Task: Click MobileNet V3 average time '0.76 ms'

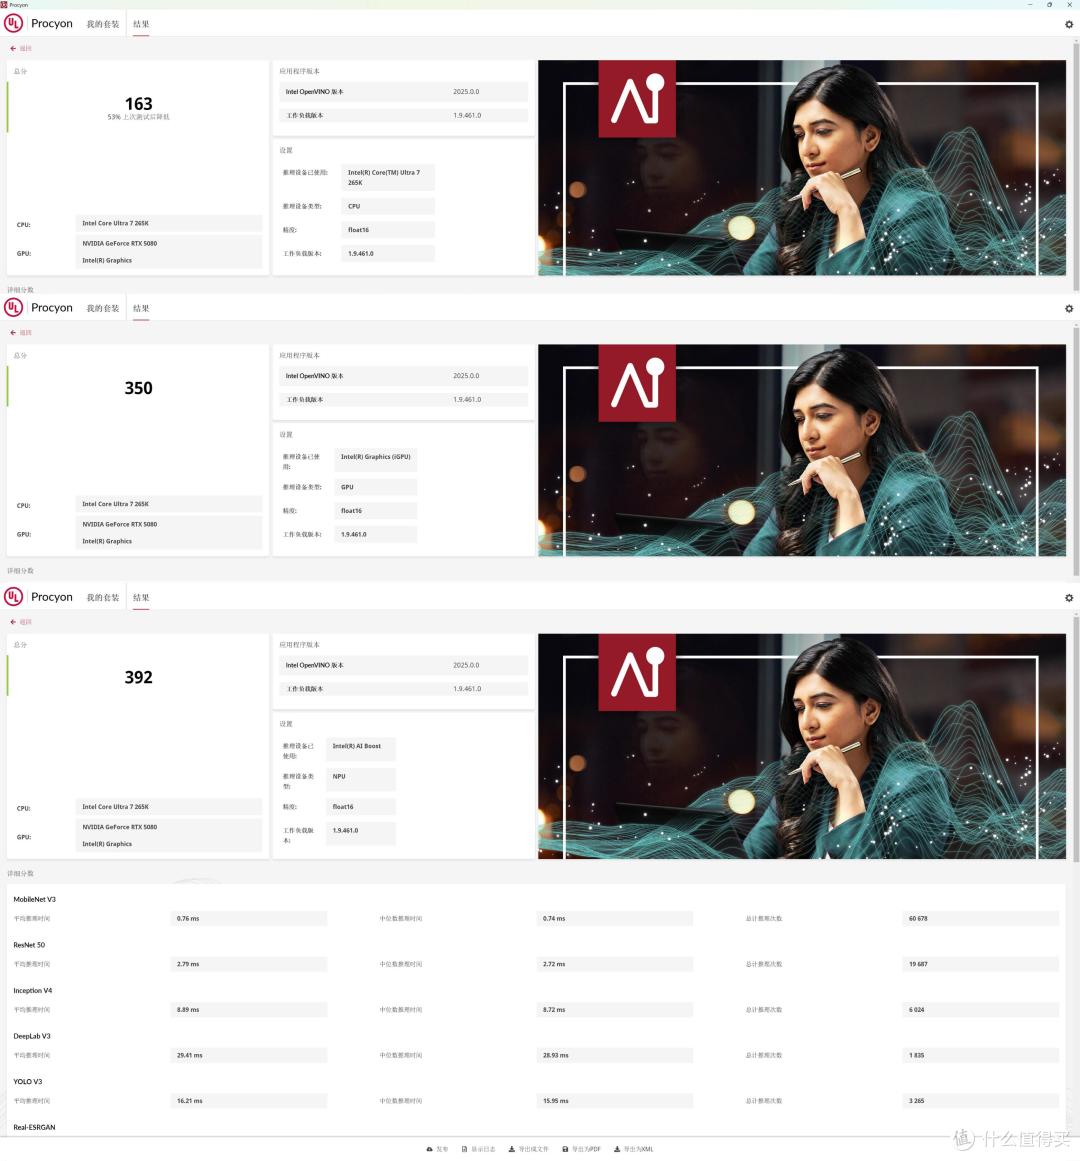Action: pyautogui.click(x=249, y=919)
